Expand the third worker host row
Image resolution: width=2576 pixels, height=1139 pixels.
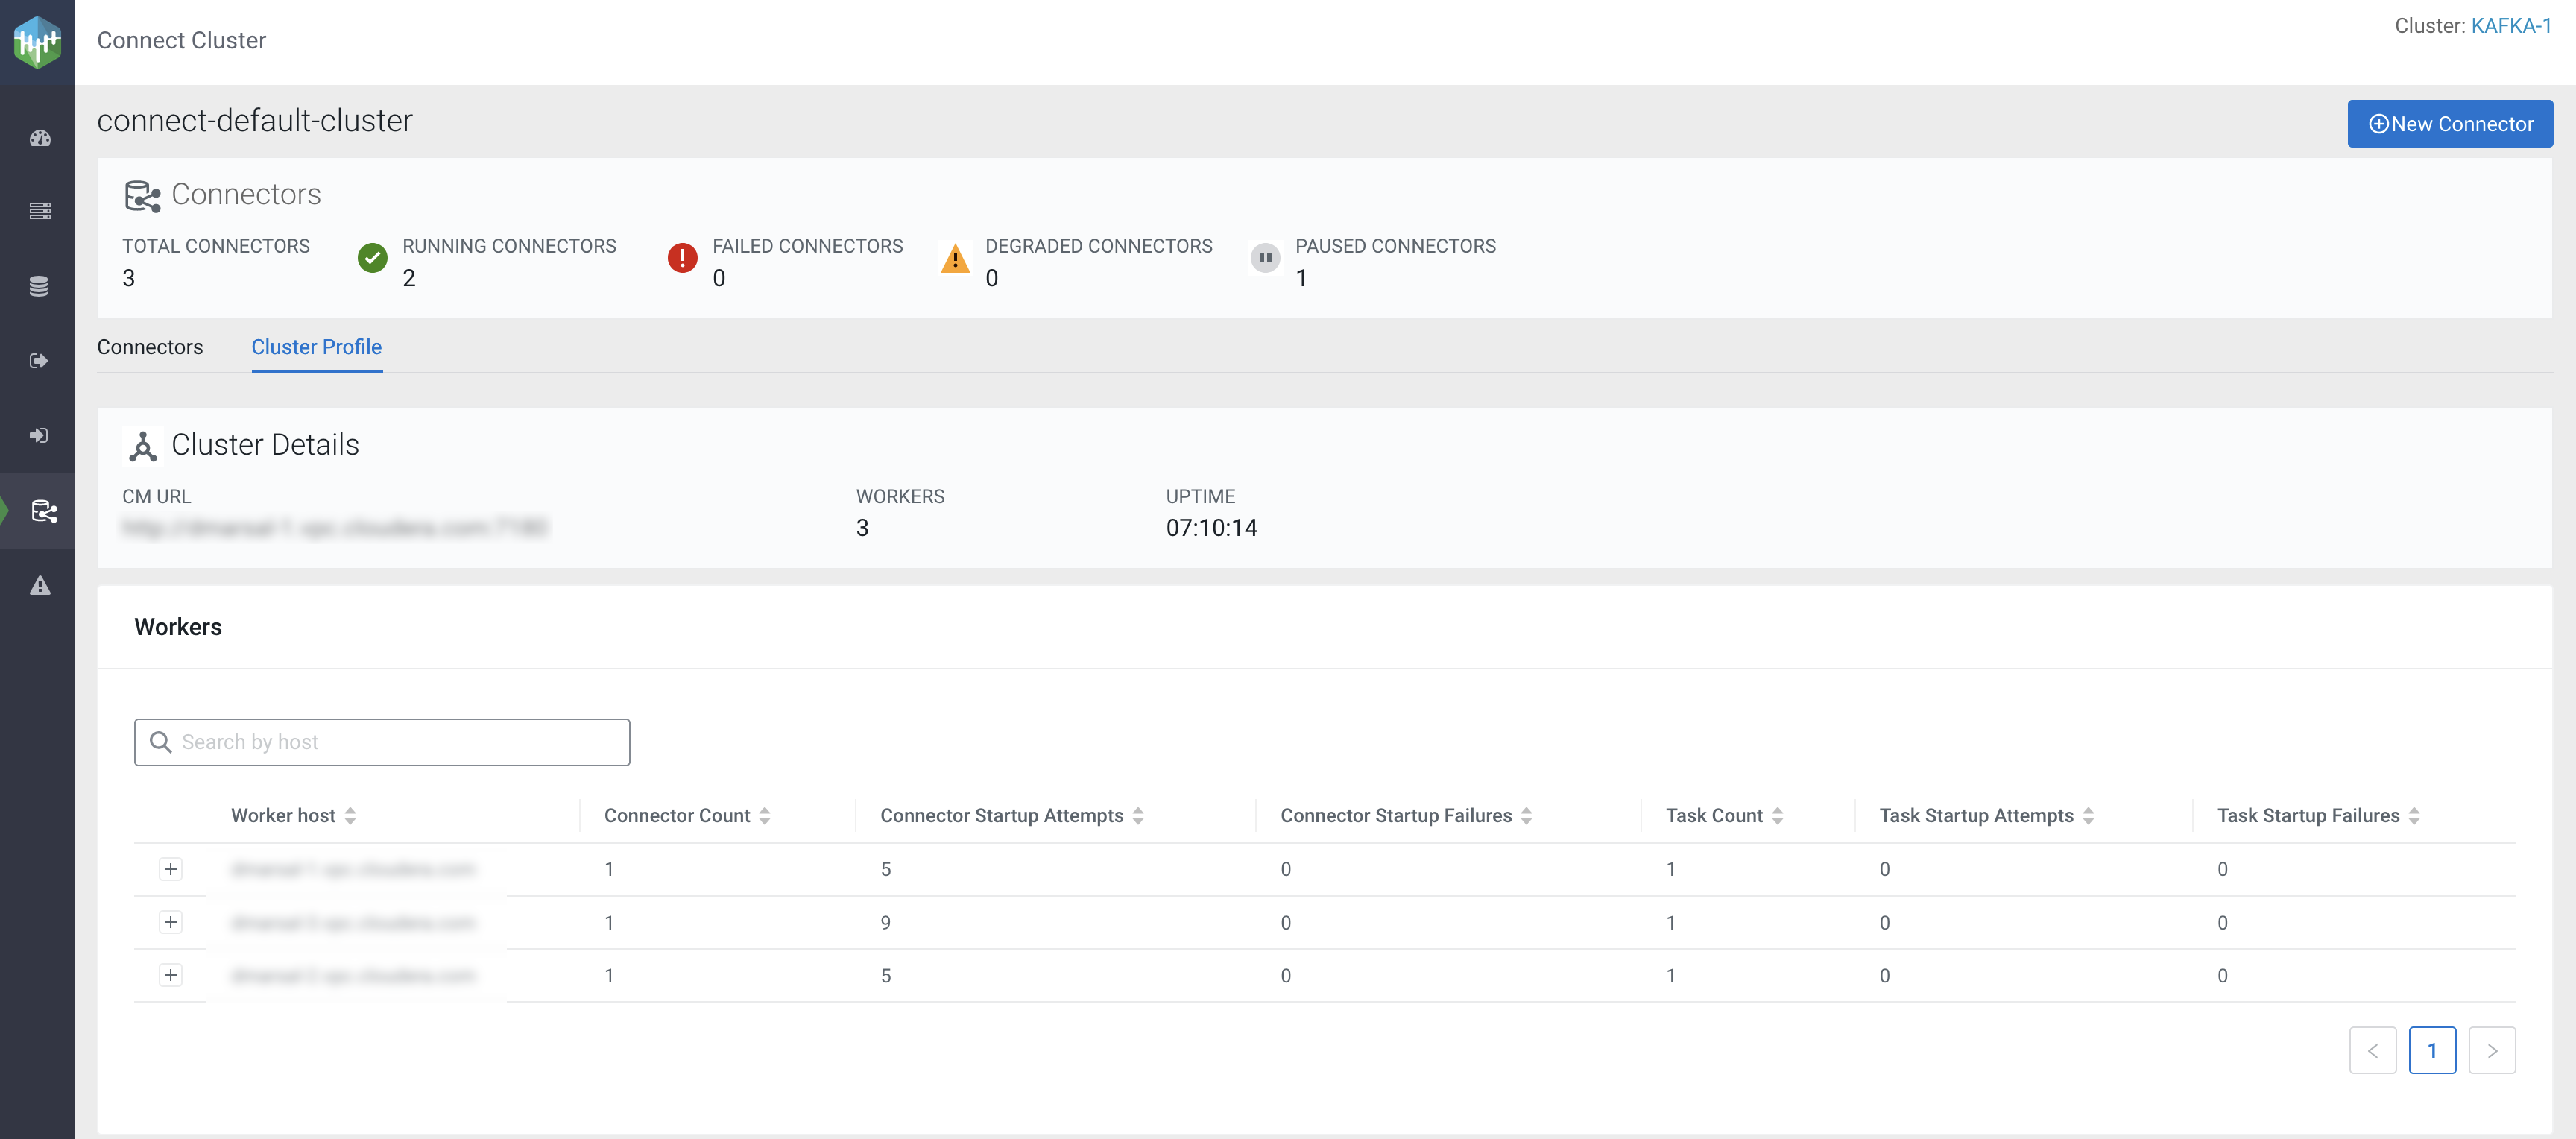coord(171,975)
